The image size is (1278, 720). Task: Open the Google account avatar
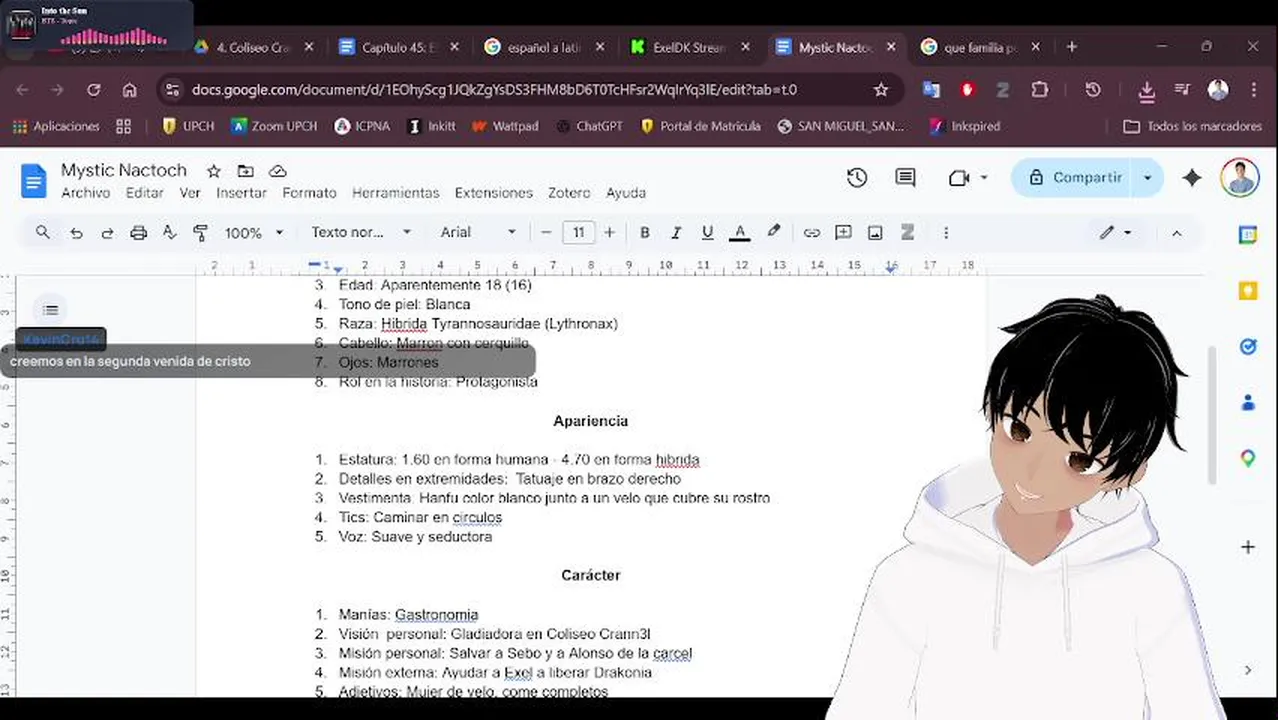(1240, 178)
